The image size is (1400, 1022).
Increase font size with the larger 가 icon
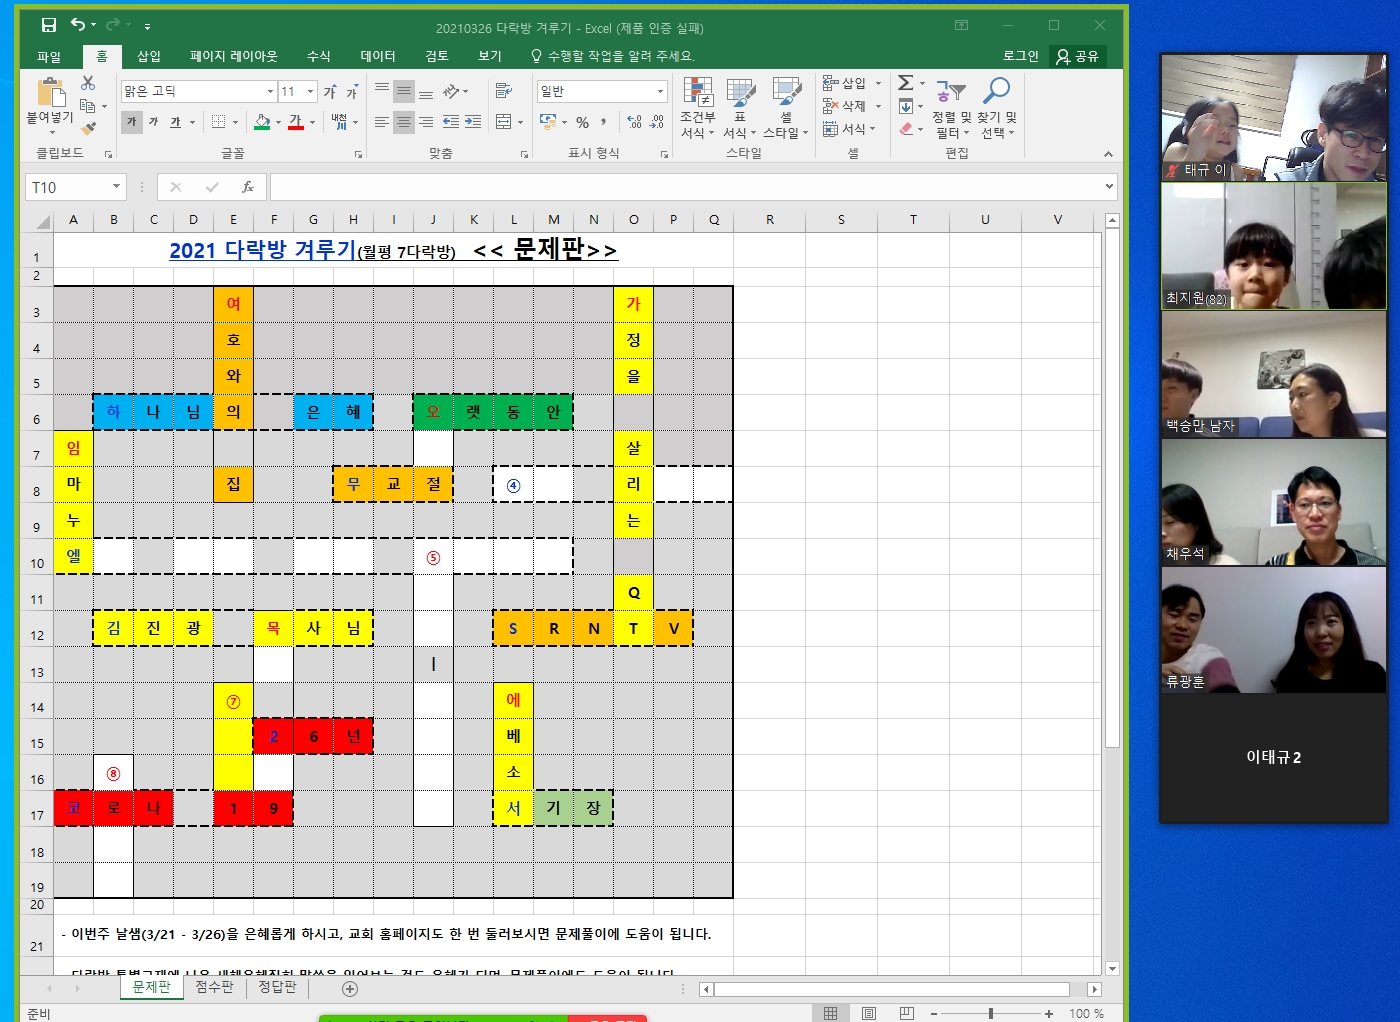click(x=330, y=92)
